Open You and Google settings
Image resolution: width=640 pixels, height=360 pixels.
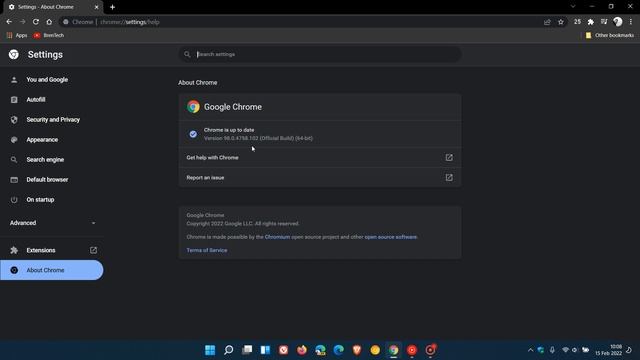click(x=47, y=80)
